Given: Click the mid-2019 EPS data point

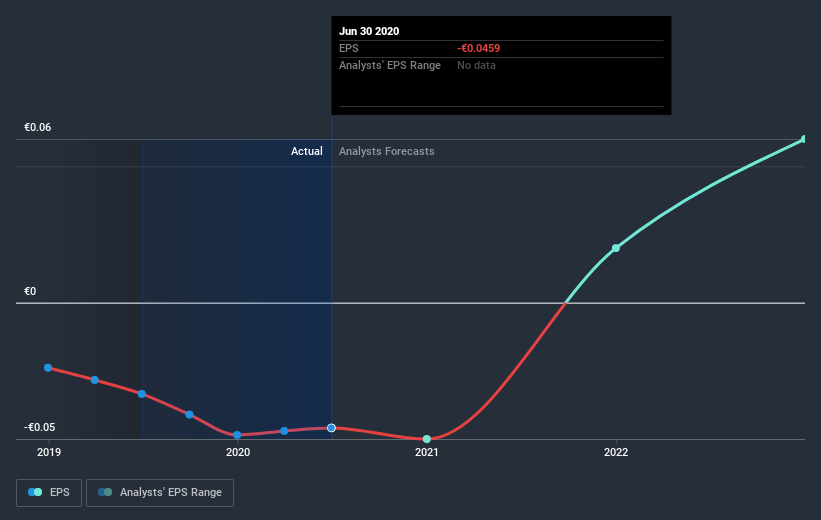Looking at the screenshot, I should [x=142, y=394].
